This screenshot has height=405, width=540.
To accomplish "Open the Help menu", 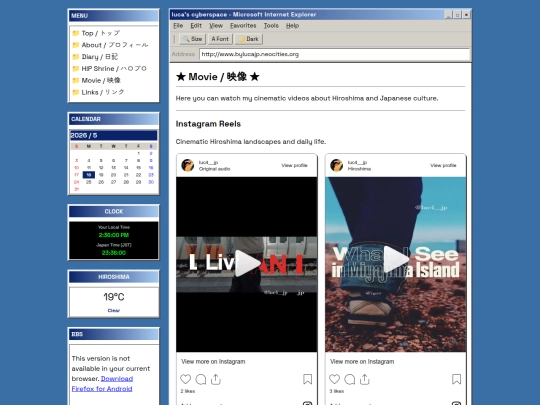I will 292,25.
